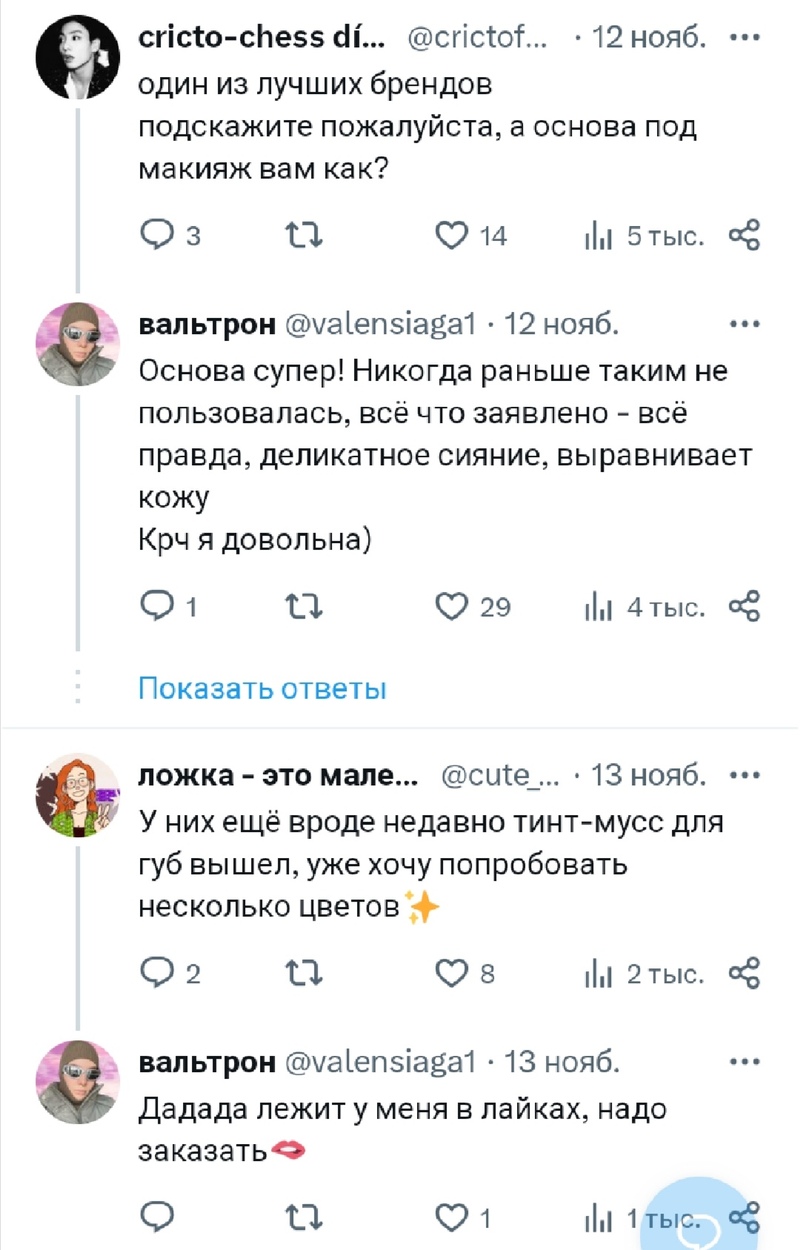Open ложка - это мале… avatar
The height and width of the screenshot is (1250, 800).
pos(78,793)
